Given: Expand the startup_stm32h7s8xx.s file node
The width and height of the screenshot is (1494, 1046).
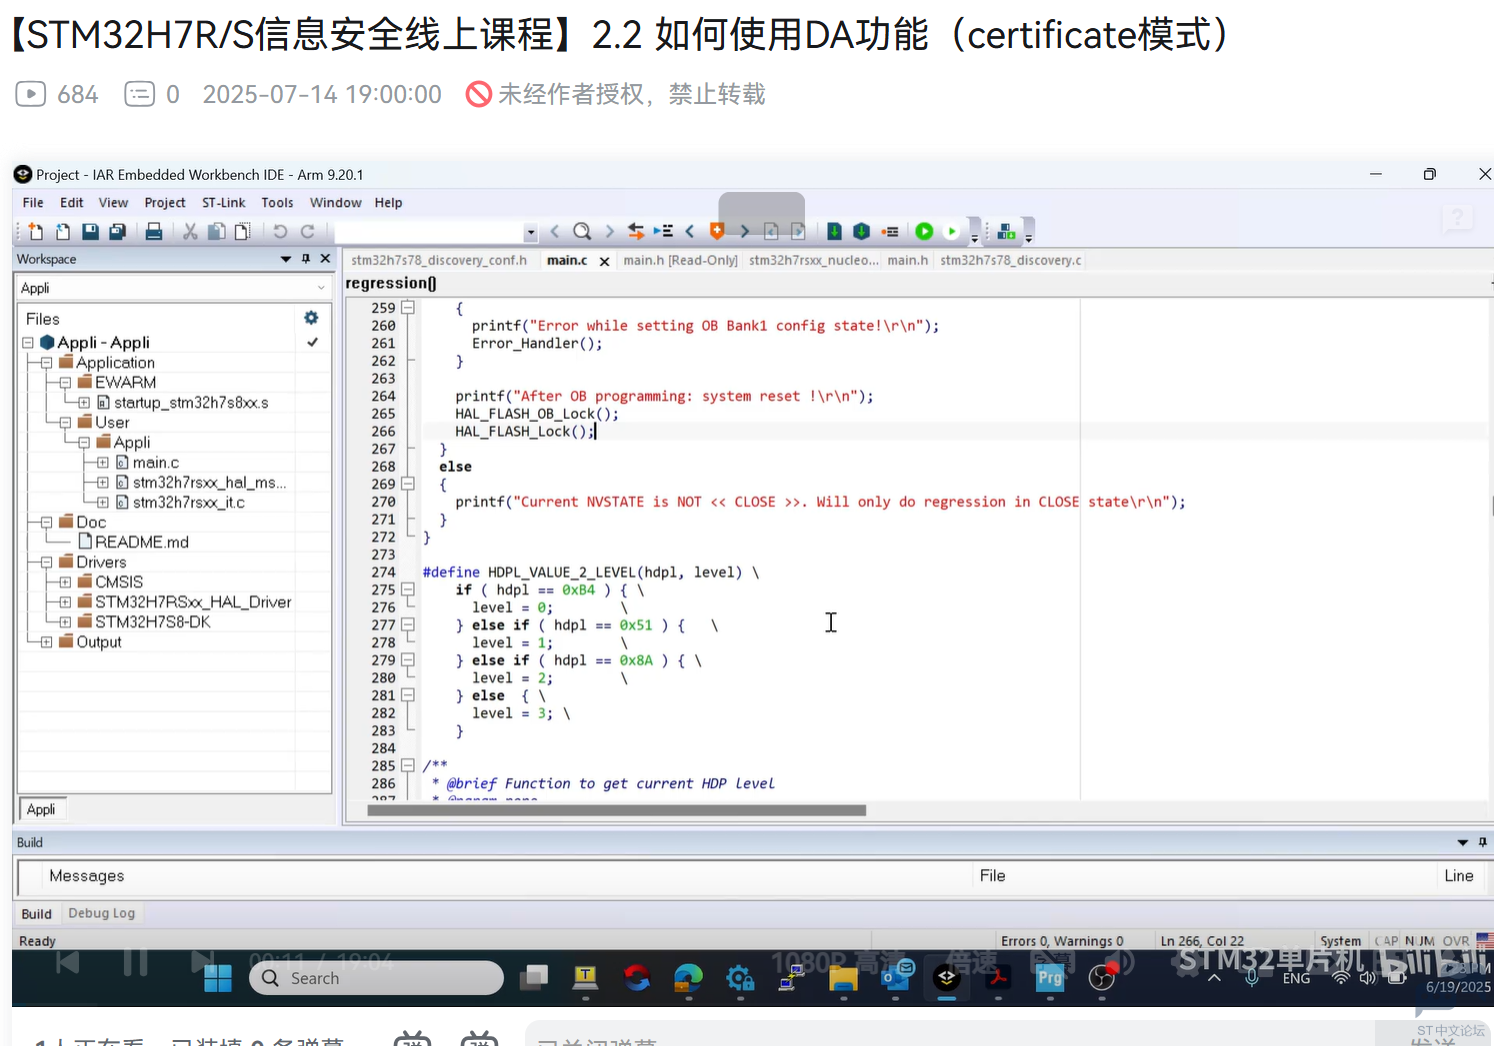Looking at the screenshot, I should pyautogui.click(x=84, y=403).
